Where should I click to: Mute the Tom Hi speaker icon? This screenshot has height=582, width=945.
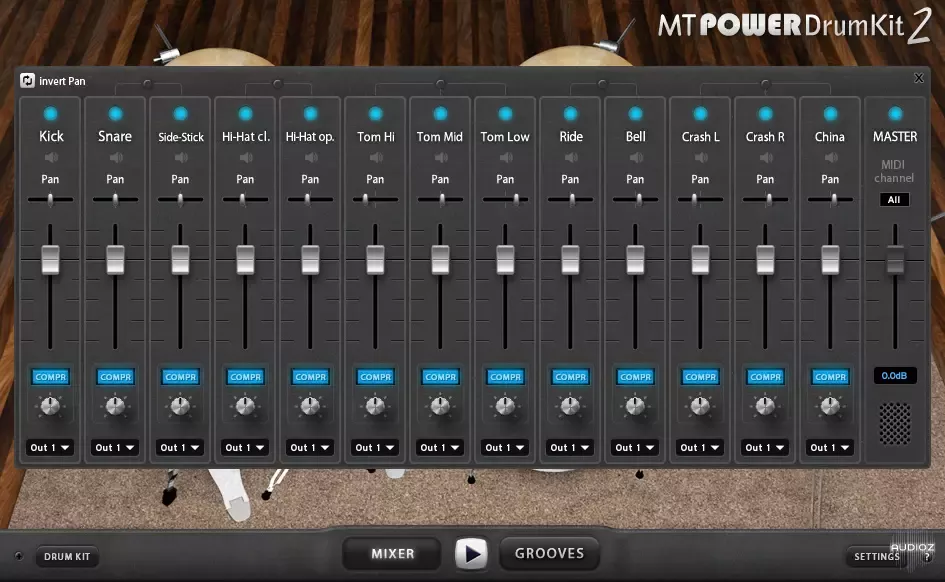pos(376,157)
